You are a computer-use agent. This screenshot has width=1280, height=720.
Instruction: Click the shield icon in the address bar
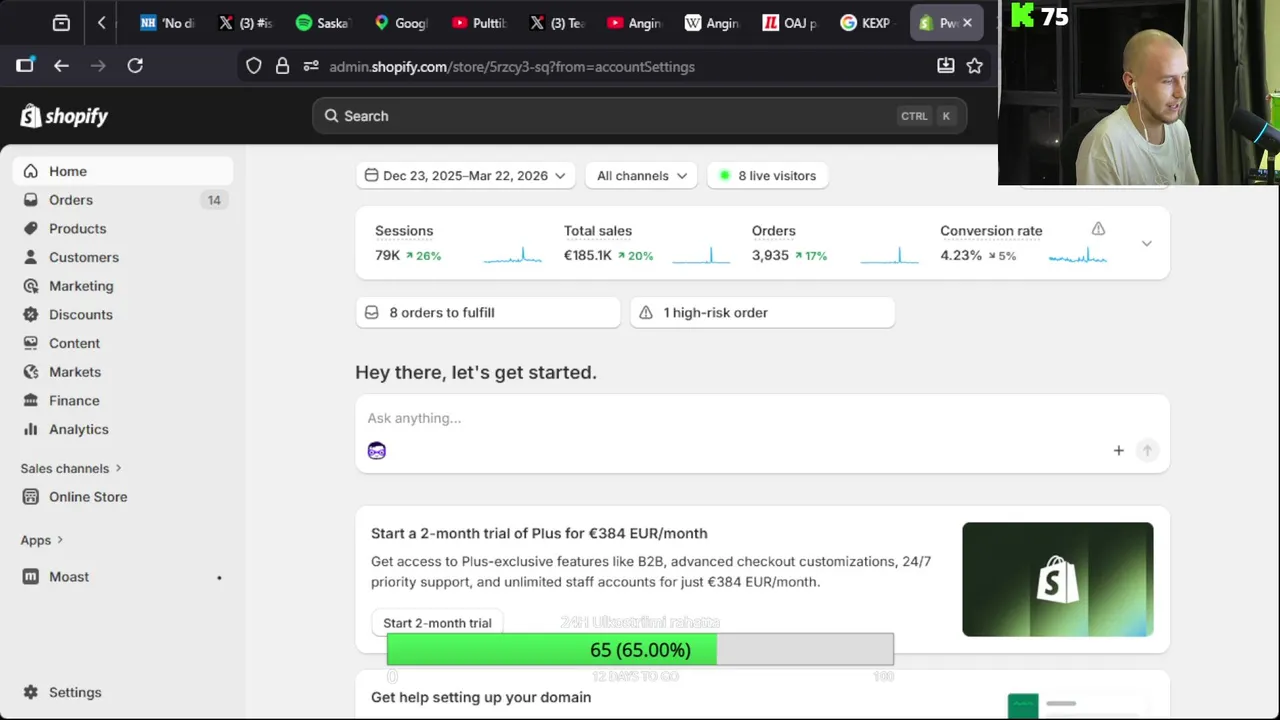254,66
